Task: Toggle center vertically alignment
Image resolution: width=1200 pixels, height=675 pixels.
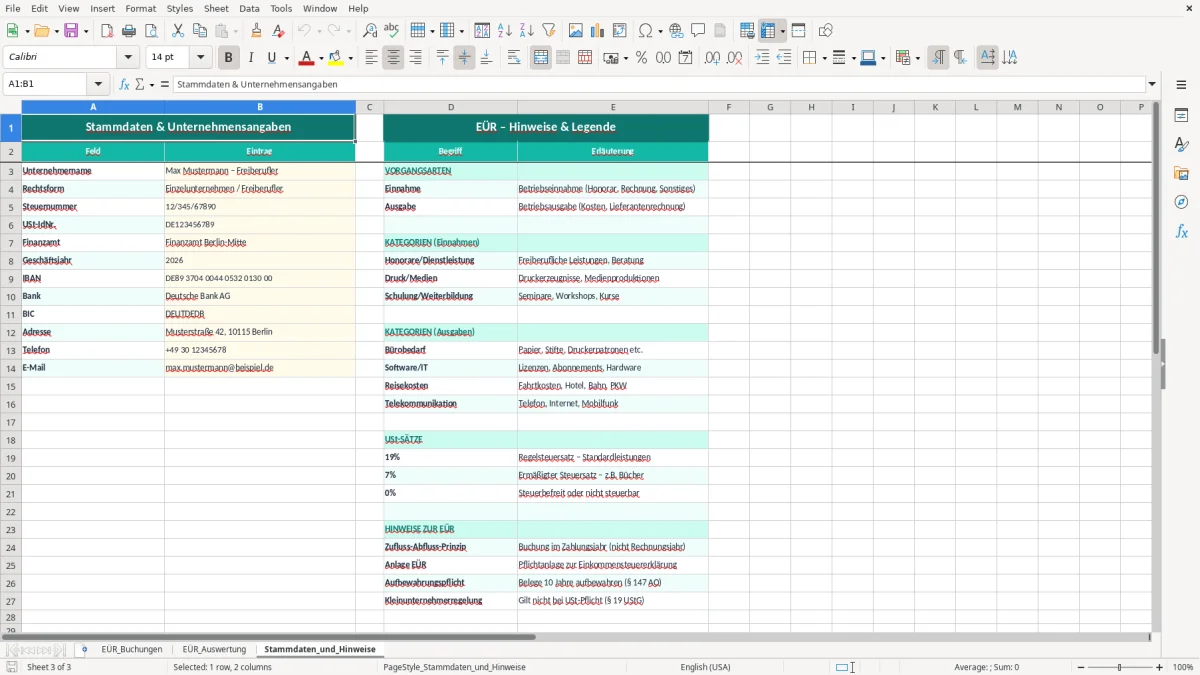Action: click(x=464, y=58)
